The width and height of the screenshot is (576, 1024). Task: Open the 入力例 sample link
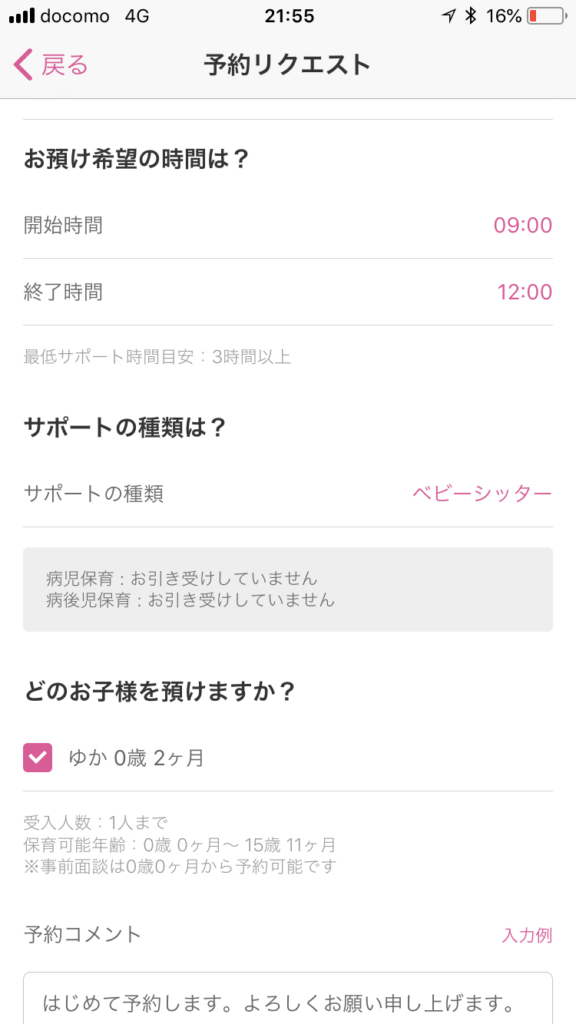tap(526, 935)
